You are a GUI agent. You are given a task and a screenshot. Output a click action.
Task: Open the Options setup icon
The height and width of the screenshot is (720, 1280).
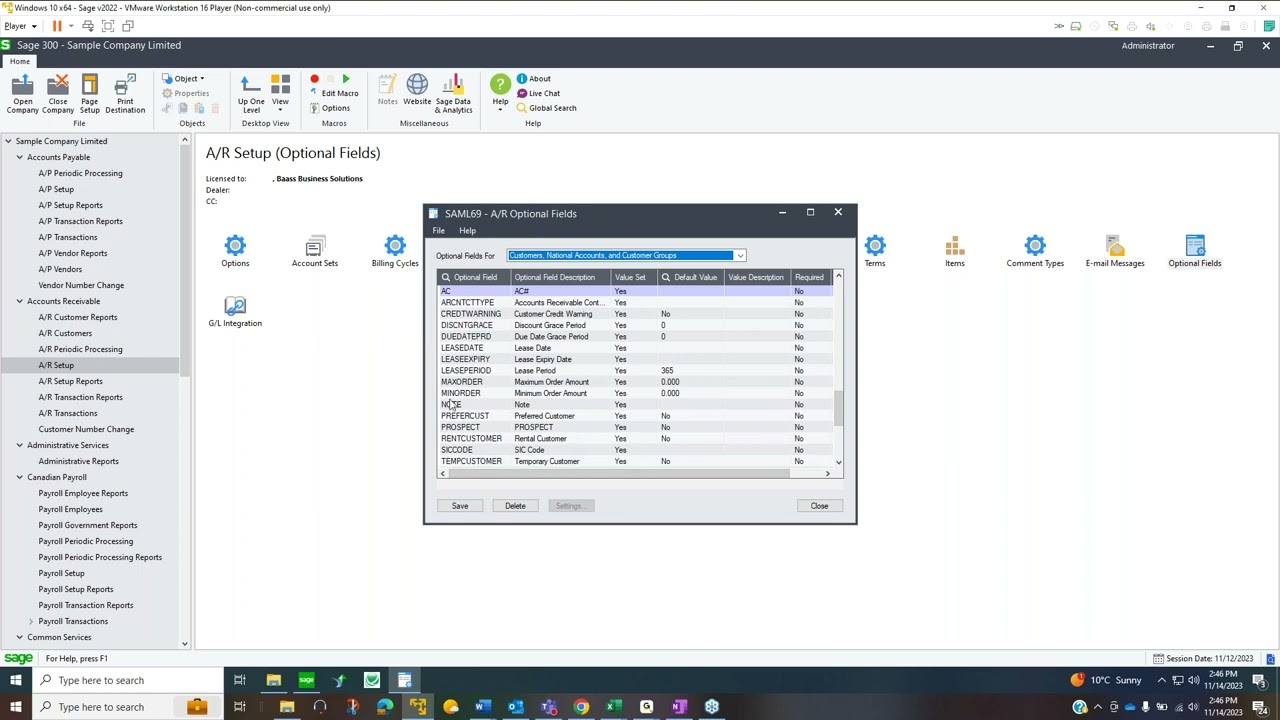pyautogui.click(x=235, y=251)
